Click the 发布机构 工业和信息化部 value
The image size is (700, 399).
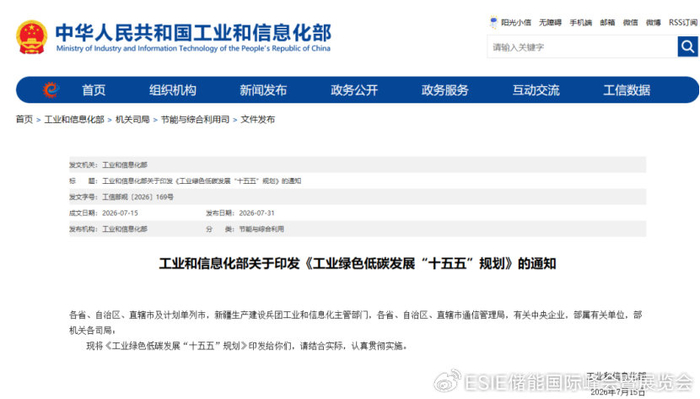(x=125, y=229)
